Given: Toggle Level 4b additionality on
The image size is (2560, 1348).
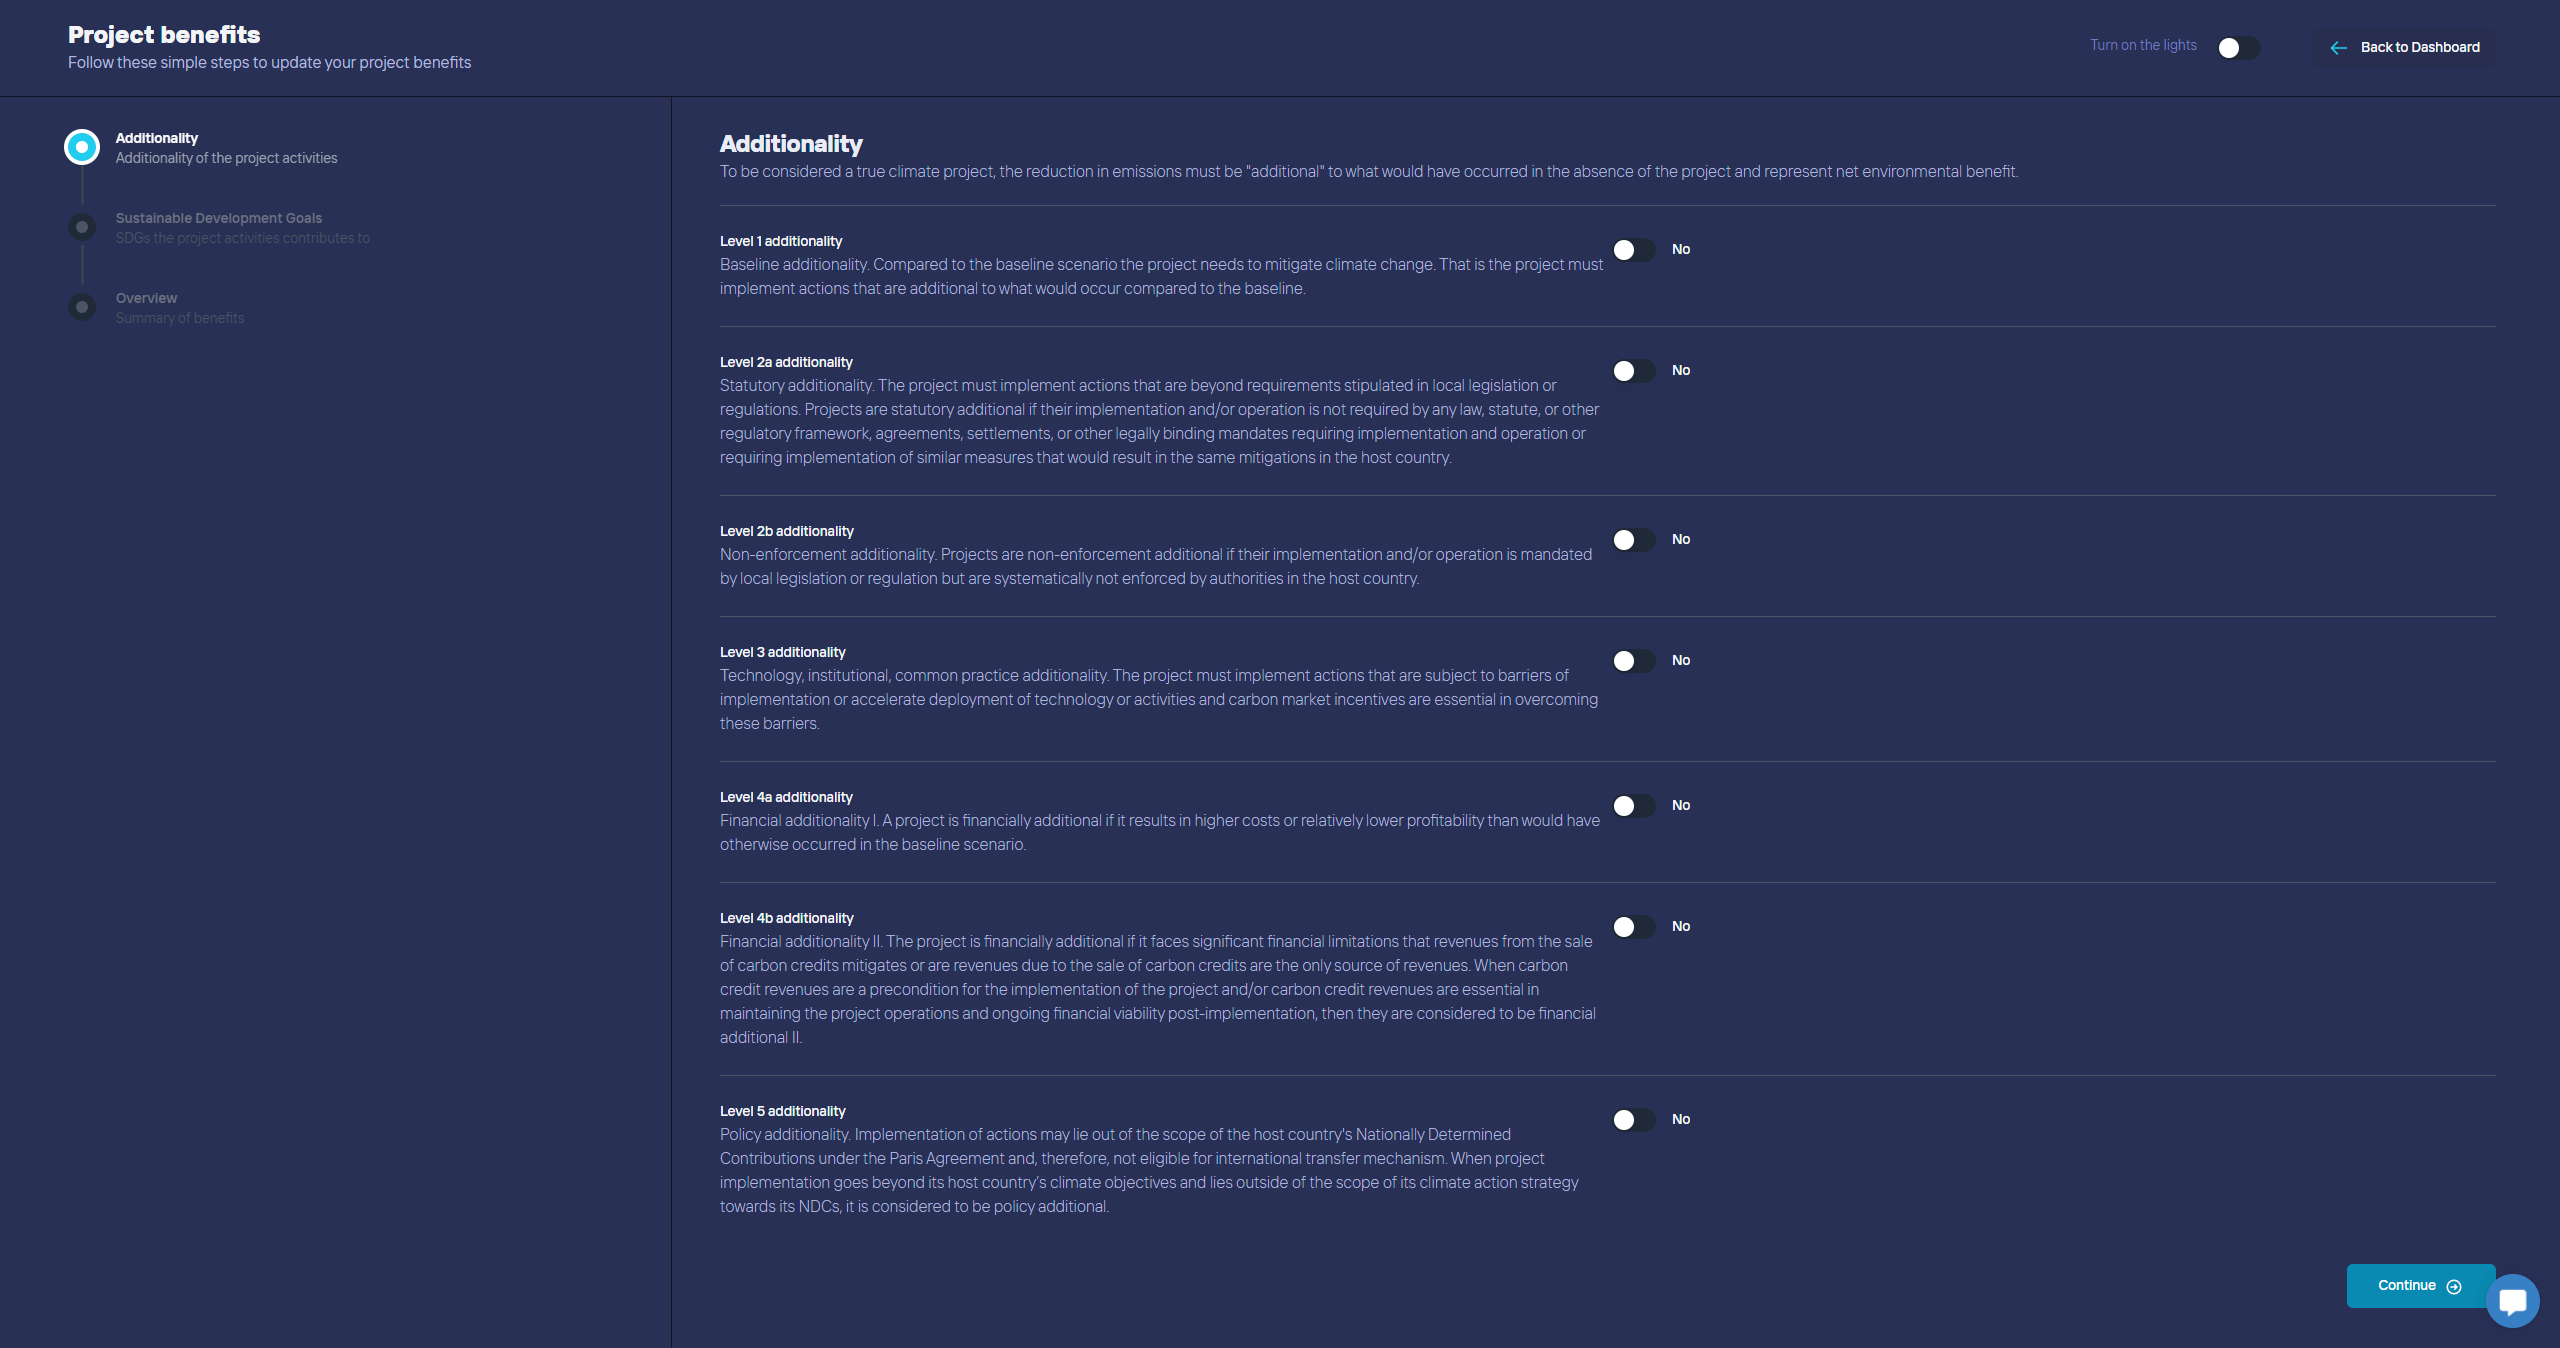Looking at the screenshot, I should pos(1633,927).
